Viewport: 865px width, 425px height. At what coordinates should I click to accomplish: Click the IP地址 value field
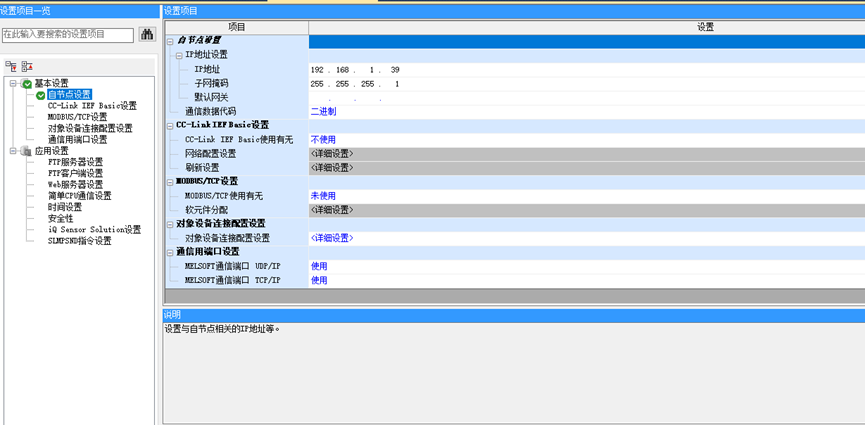[355, 70]
